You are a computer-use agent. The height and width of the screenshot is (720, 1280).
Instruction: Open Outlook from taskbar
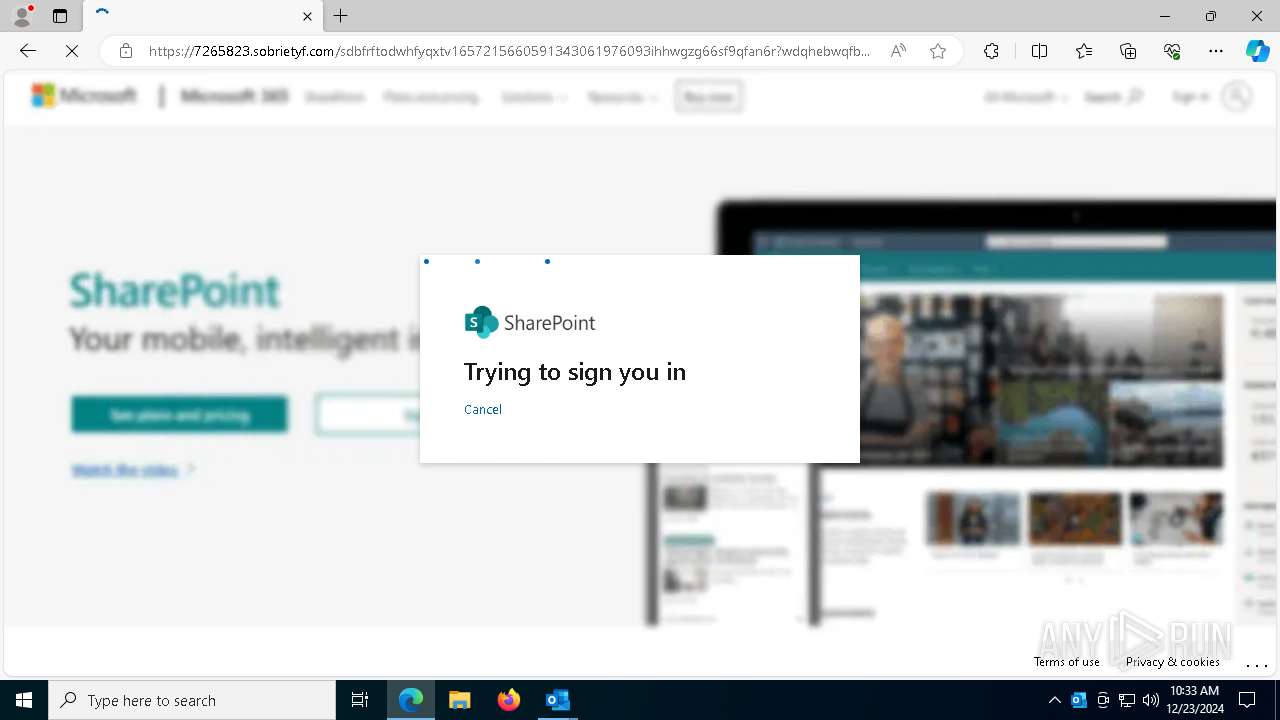point(557,700)
